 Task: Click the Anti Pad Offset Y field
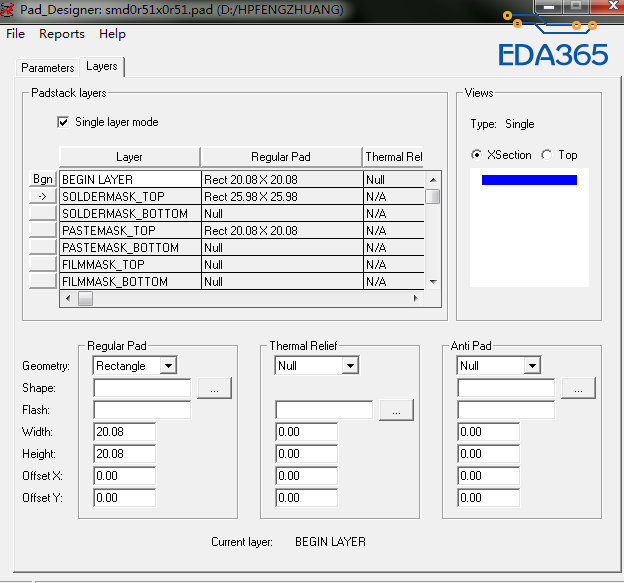(x=488, y=497)
